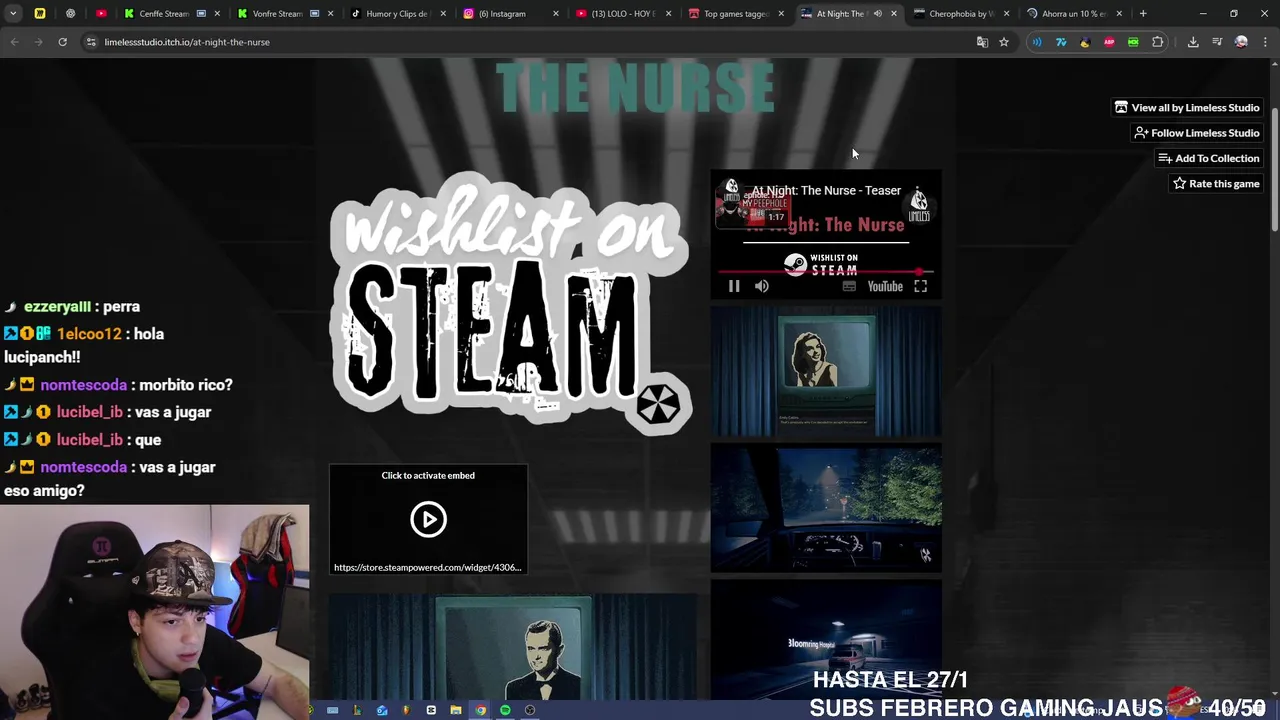Open Blooming Hospital screenshot thumbnail
Image resolution: width=1280 pixels, height=720 pixels.
click(826, 640)
